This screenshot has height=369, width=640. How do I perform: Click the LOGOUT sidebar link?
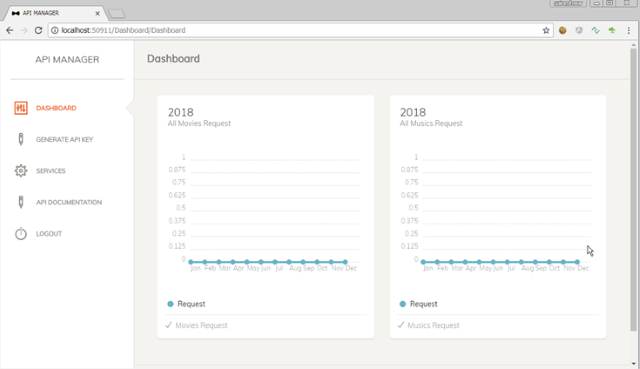tap(49, 233)
